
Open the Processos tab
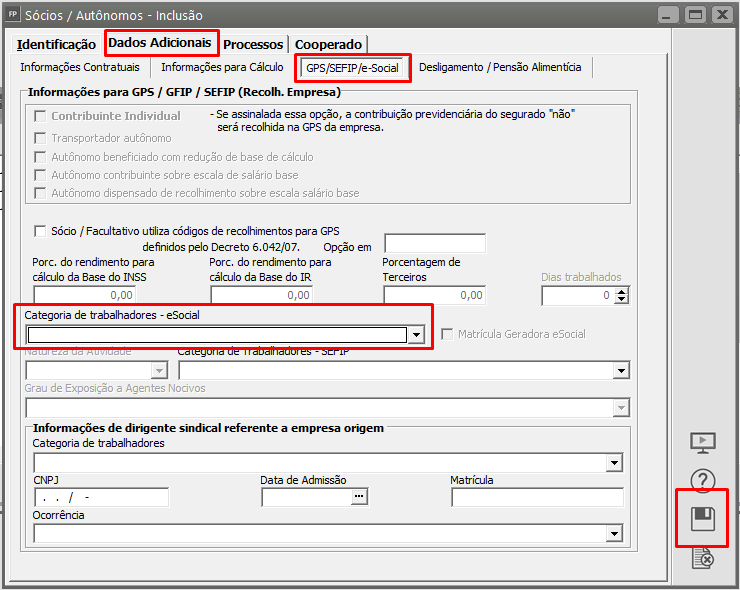point(254,44)
